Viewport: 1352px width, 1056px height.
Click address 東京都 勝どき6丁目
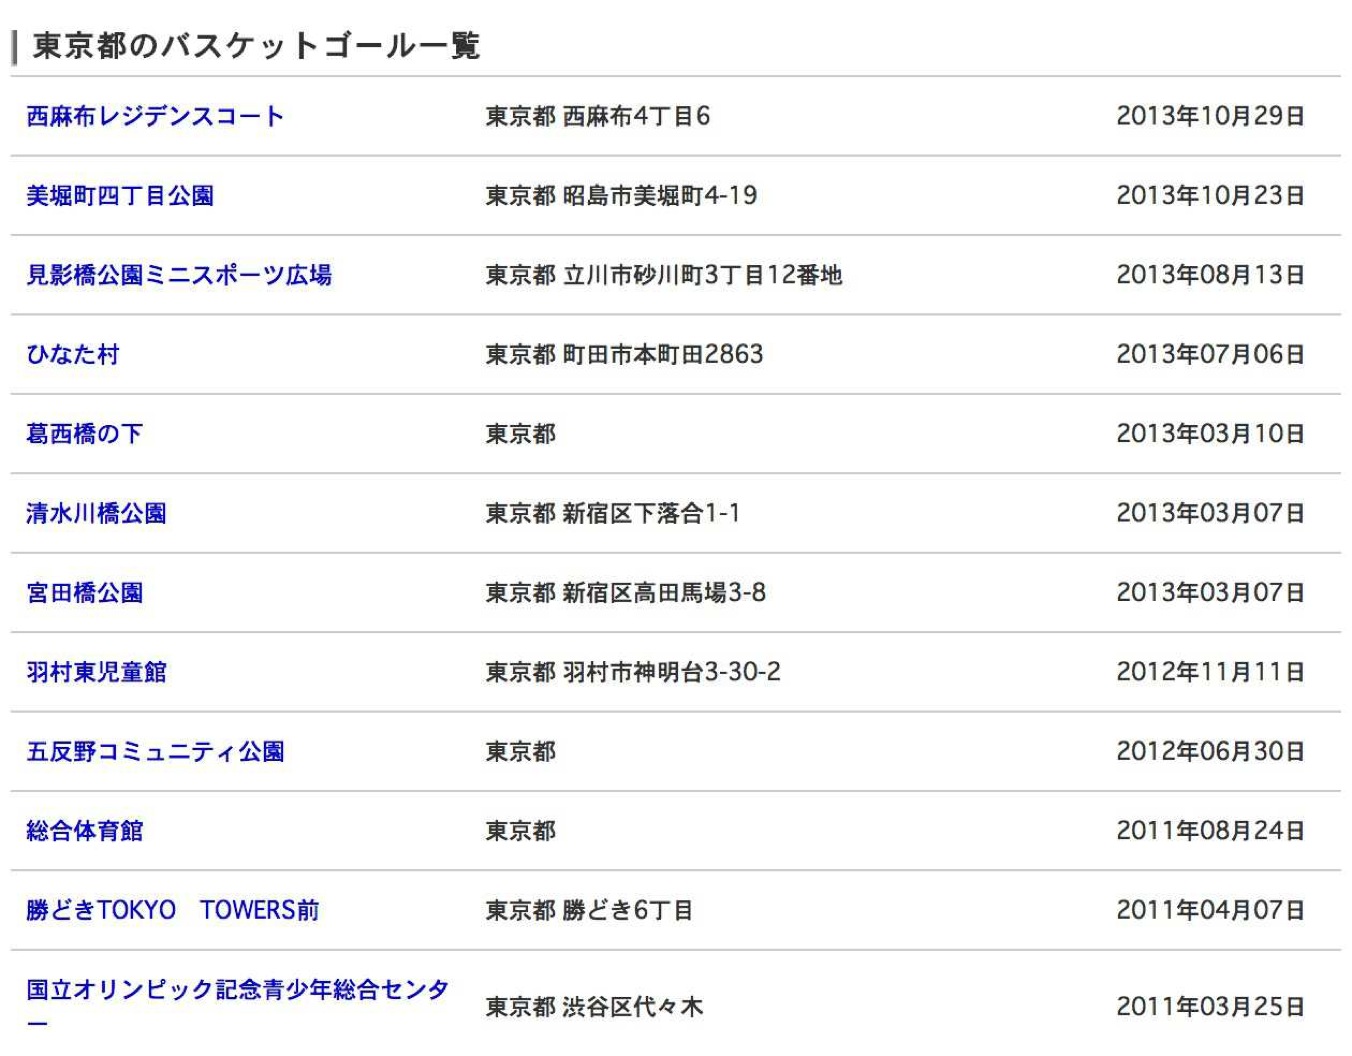[x=589, y=910]
